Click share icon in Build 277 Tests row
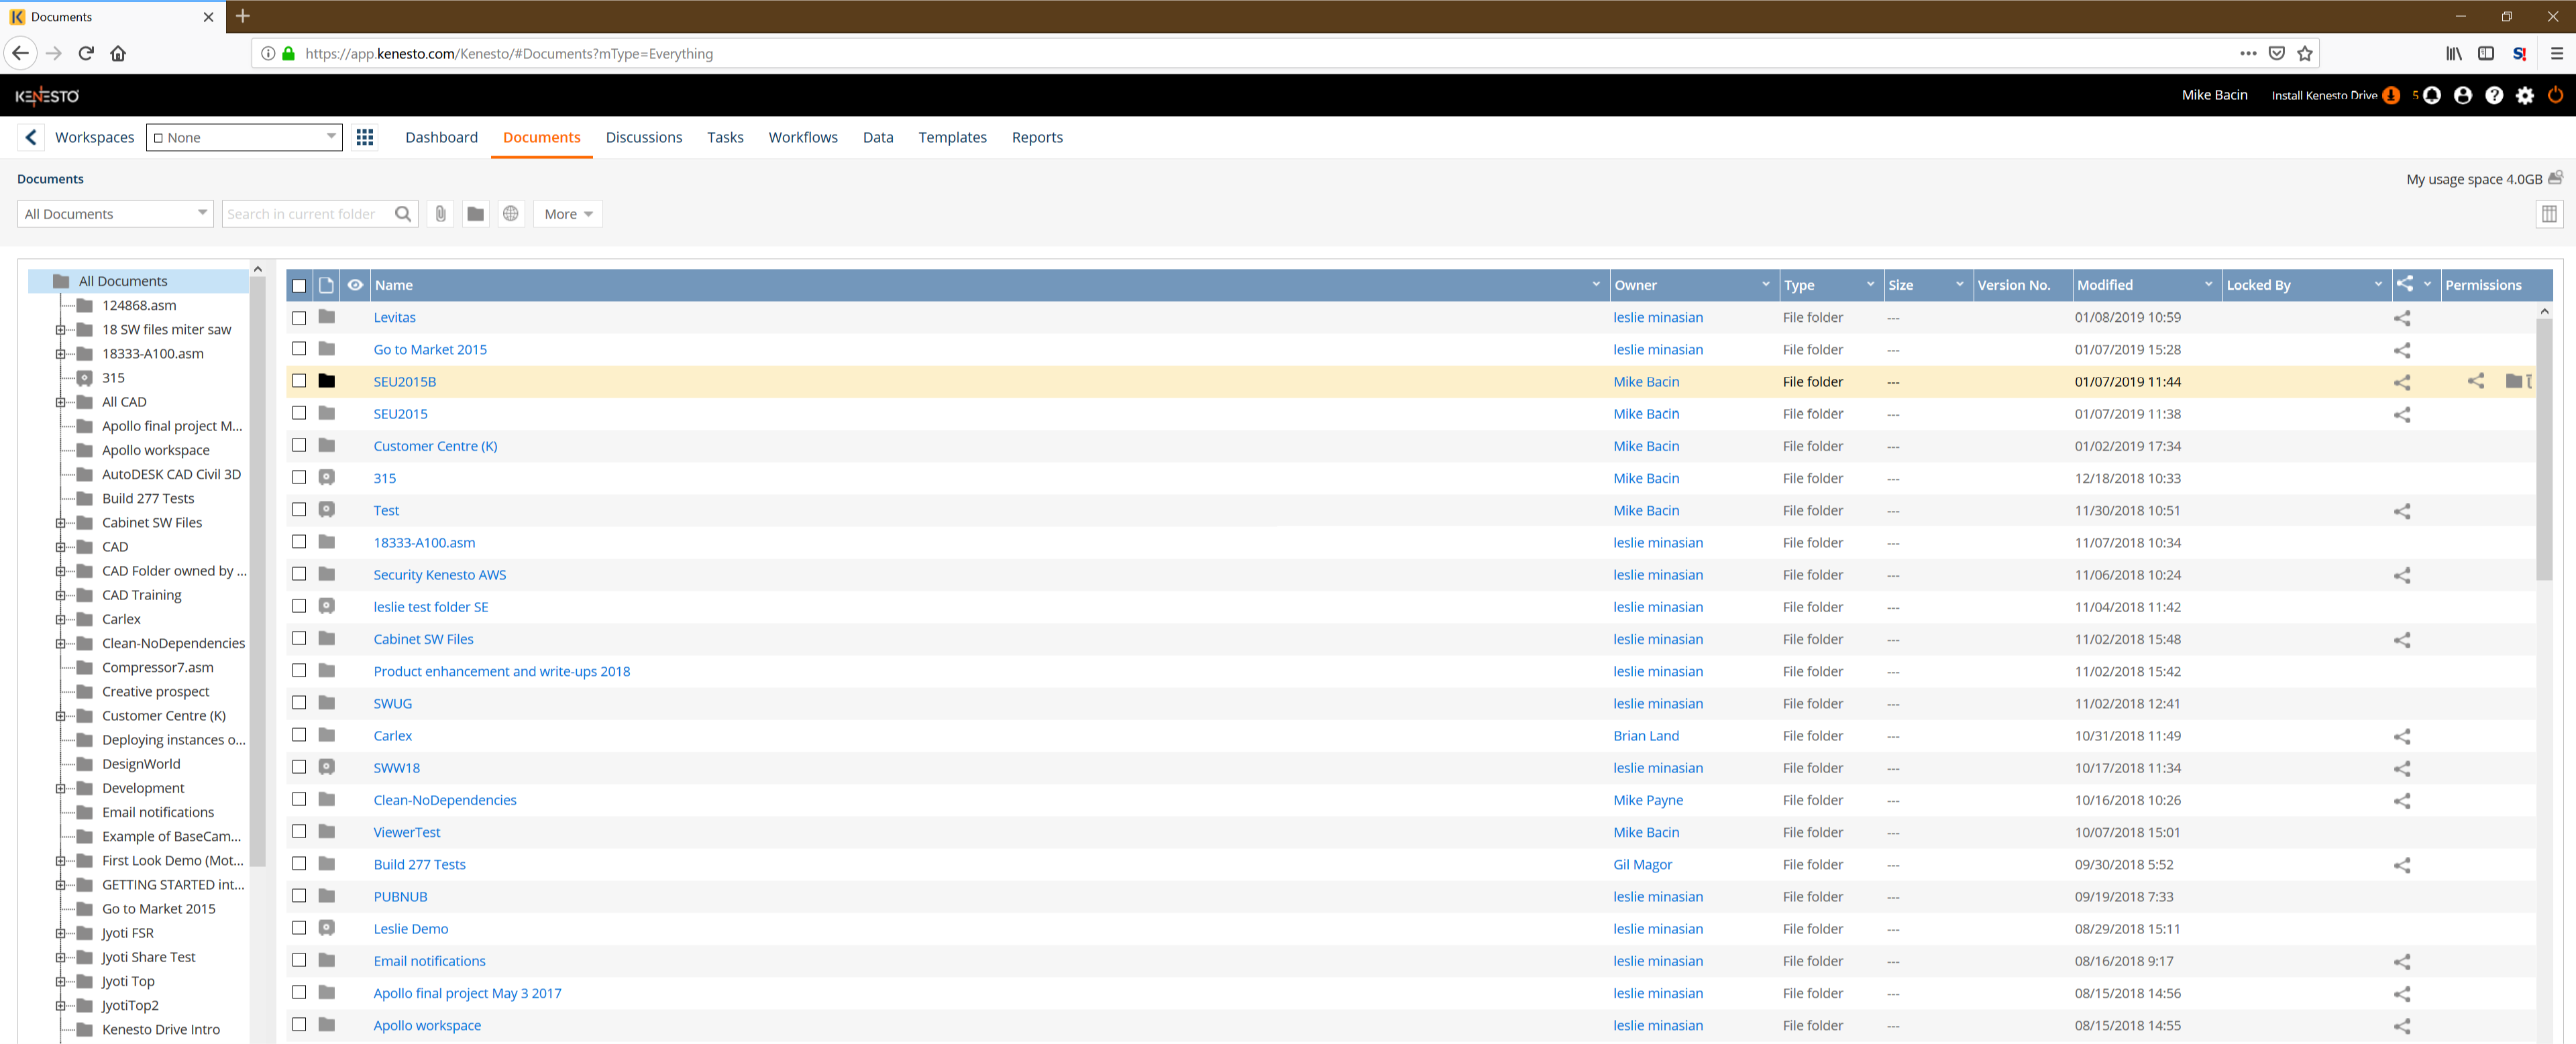Image resolution: width=2576 pixels, height=1044 pixels. tap(2402, 865)
